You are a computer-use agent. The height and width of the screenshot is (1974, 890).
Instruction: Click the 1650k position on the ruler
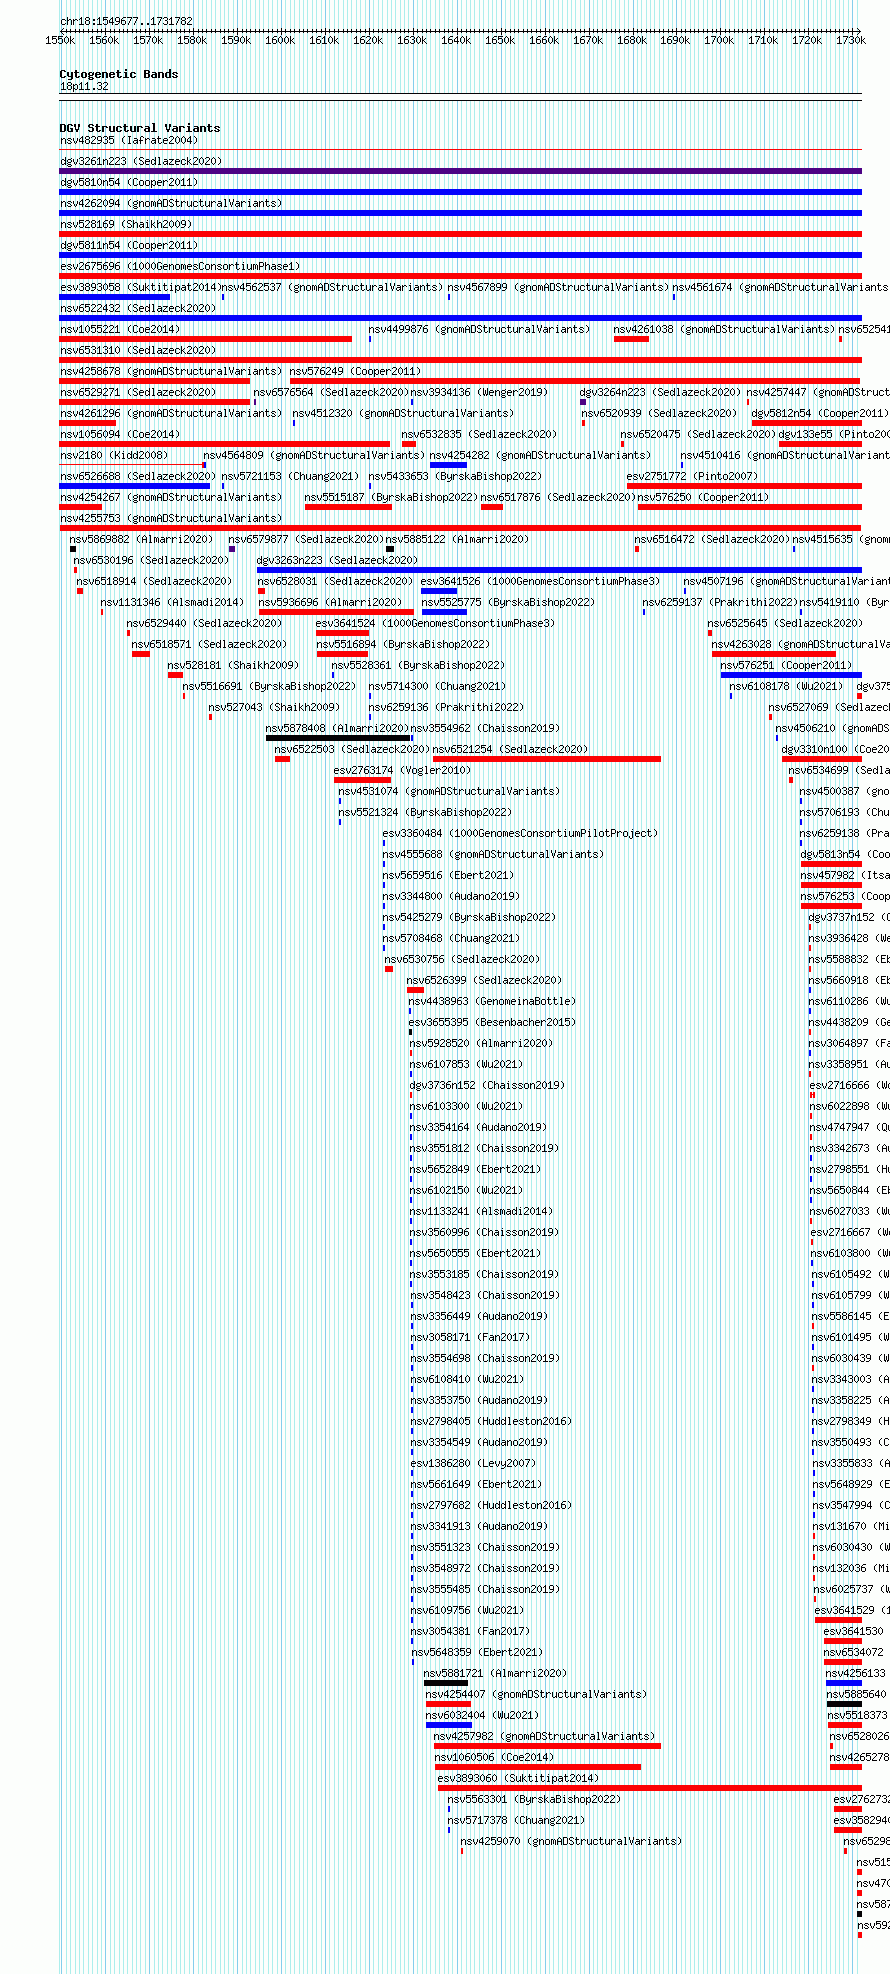tap(500, 40)
